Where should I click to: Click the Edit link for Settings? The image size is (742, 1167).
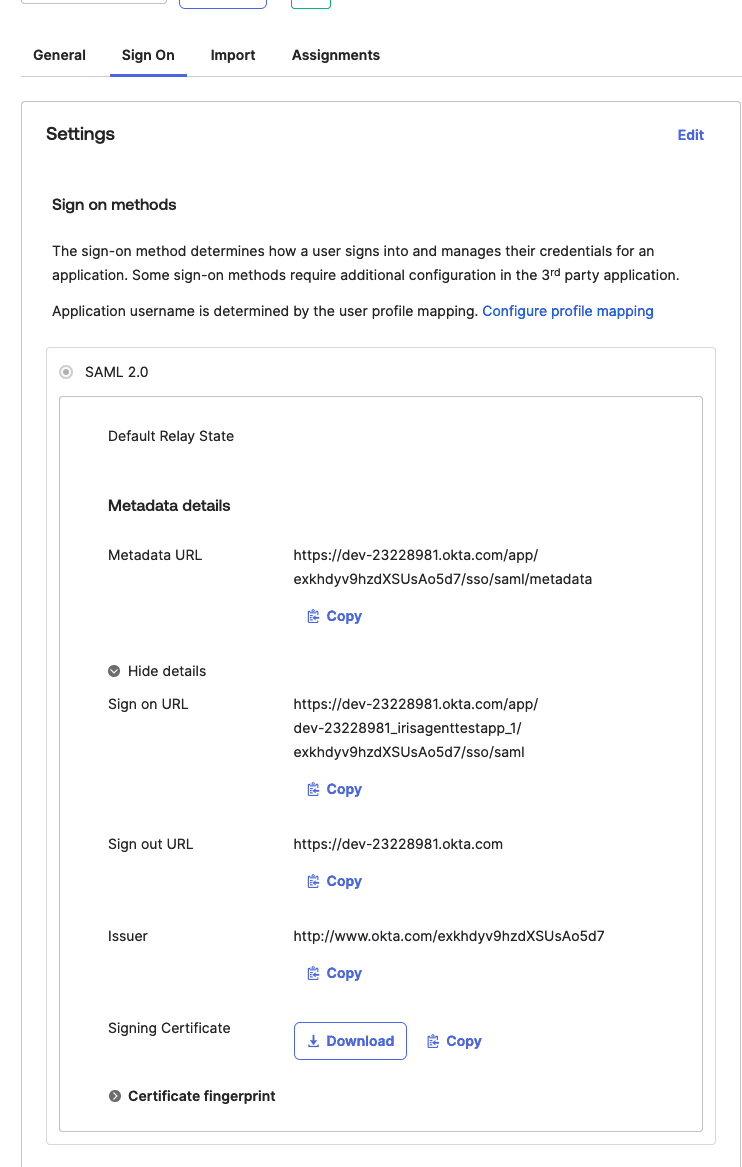tap(690, 134)
